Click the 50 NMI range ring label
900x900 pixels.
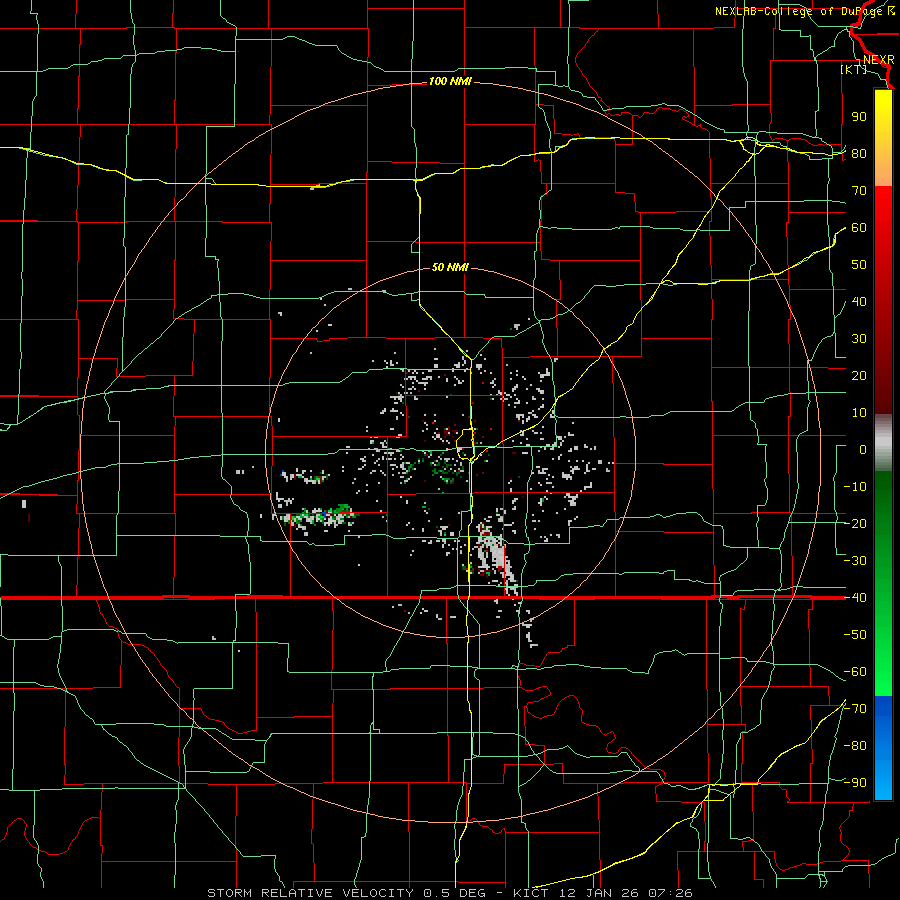tap(450, 267)
